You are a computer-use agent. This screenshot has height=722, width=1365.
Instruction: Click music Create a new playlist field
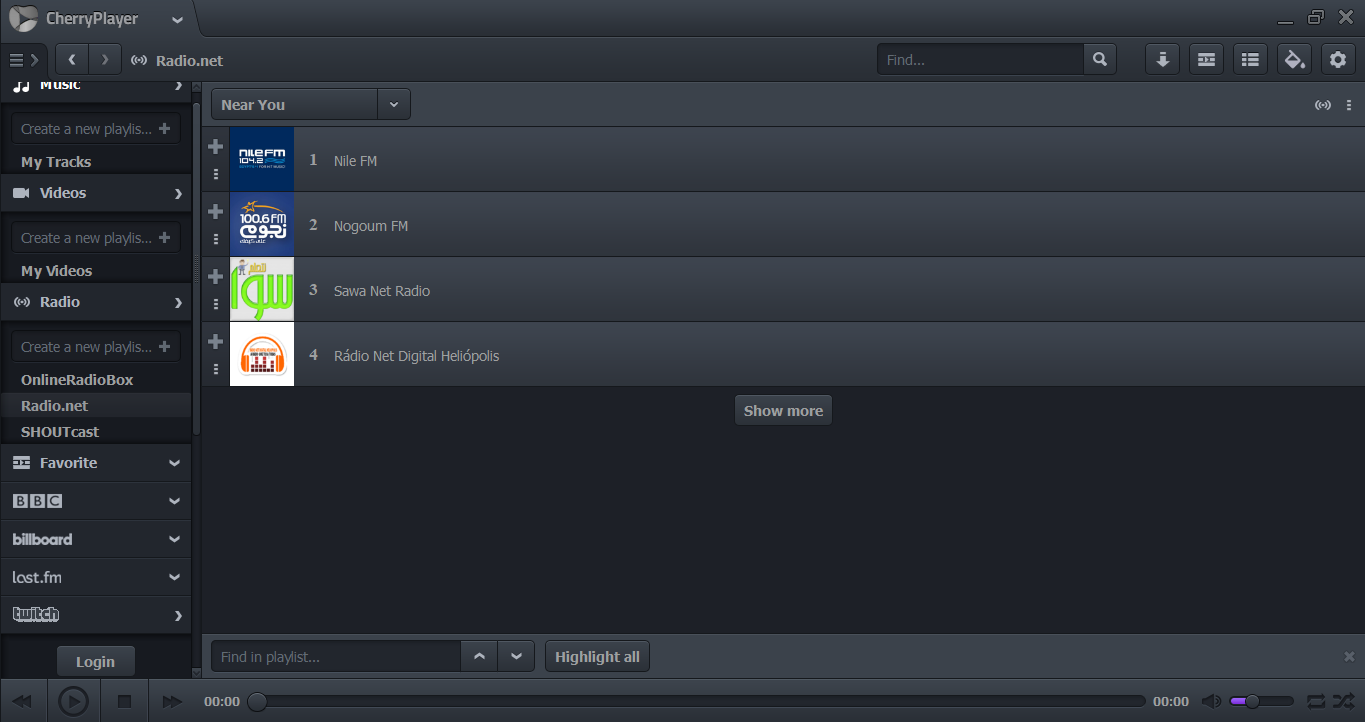96,129
